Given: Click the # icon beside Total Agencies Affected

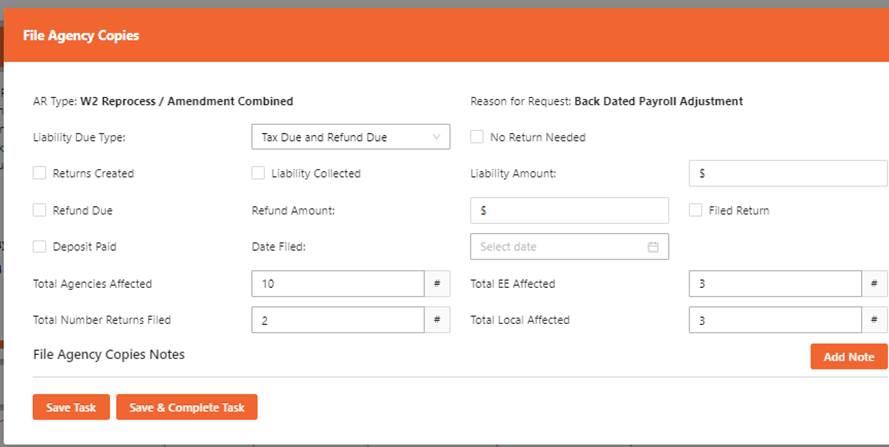Looking at the screenshot, I should 437,284.
